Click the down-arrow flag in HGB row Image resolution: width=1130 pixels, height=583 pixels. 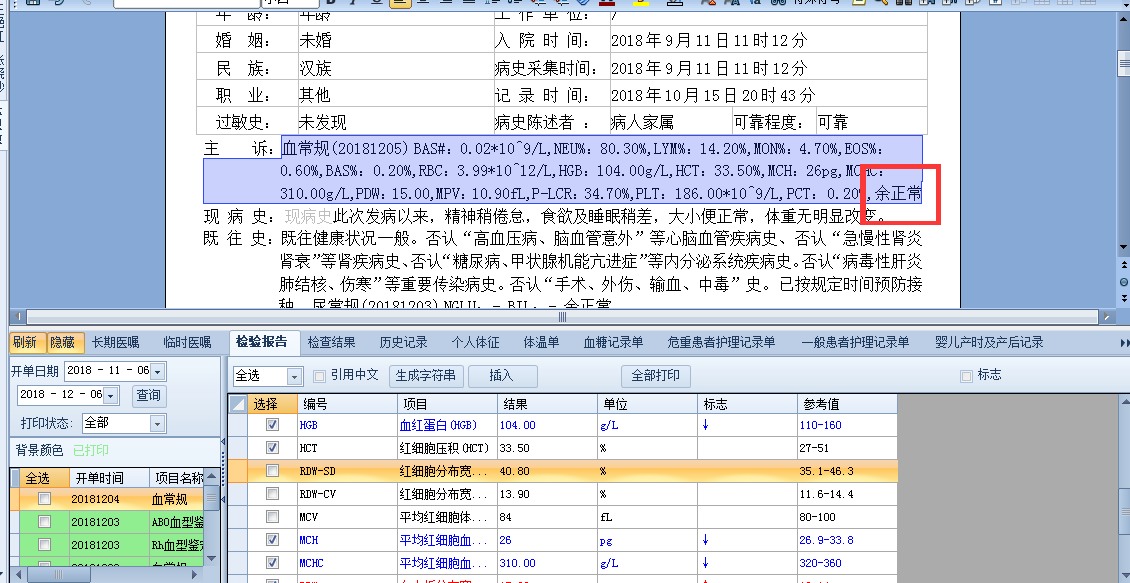pos(705,425)
